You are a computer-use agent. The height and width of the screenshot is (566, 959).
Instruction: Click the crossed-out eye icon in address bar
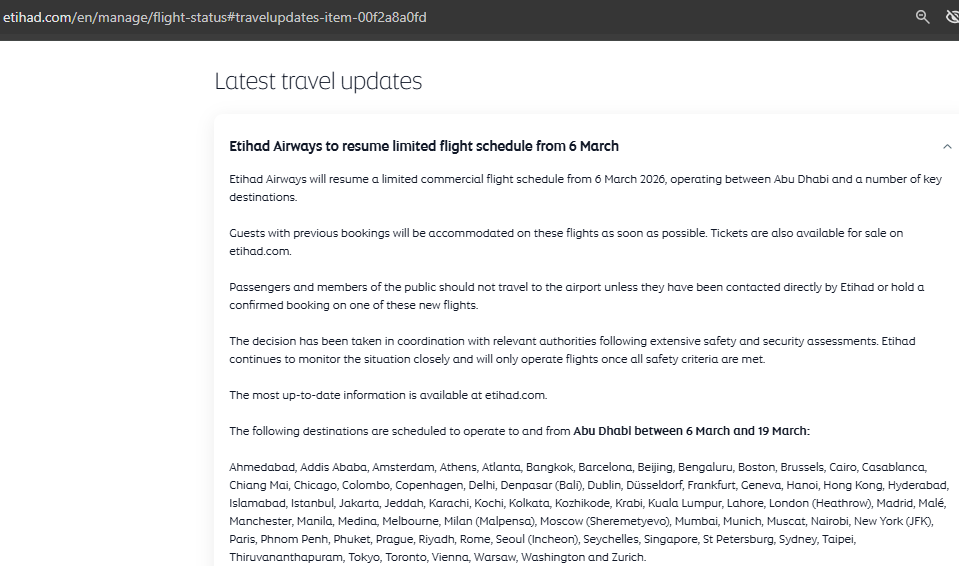point(951,17)
